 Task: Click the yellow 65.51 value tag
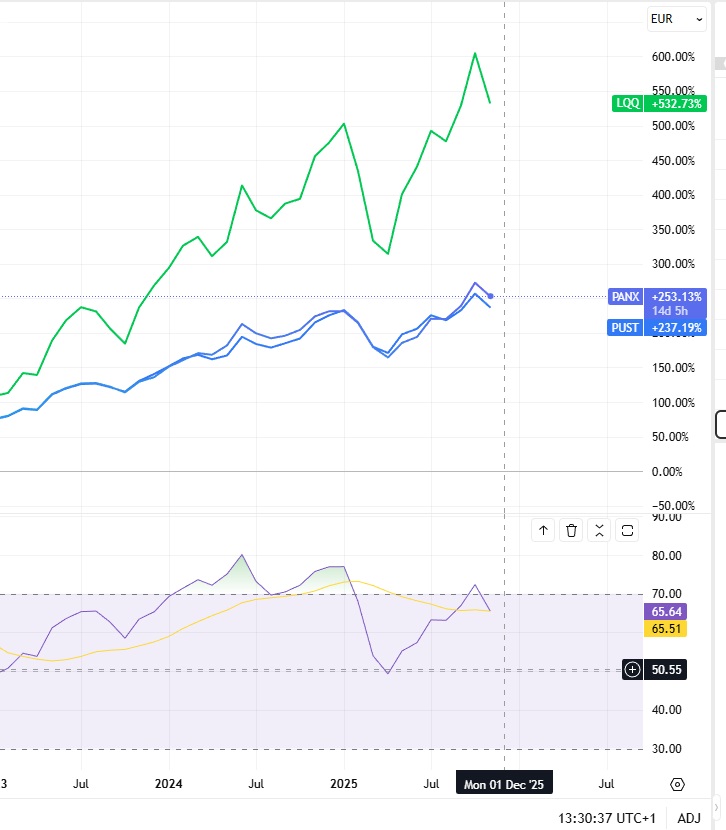(x=666, y=629)
